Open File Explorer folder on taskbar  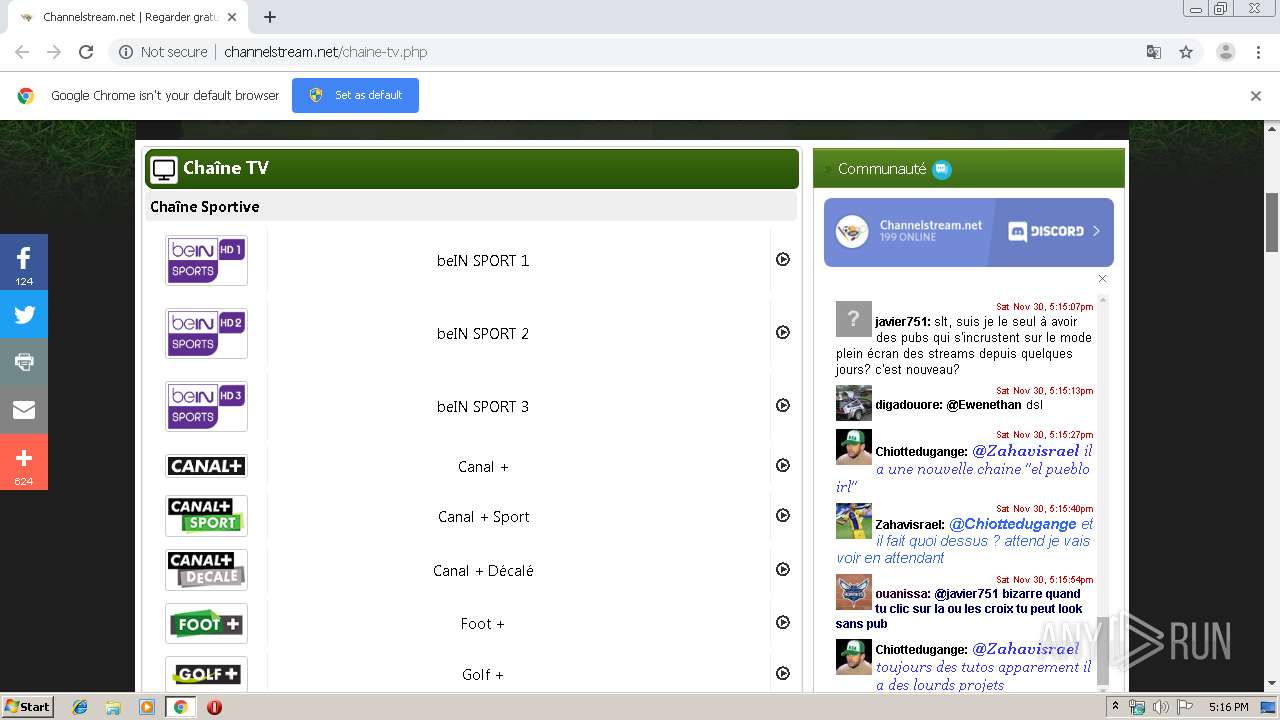click(113, 707)
